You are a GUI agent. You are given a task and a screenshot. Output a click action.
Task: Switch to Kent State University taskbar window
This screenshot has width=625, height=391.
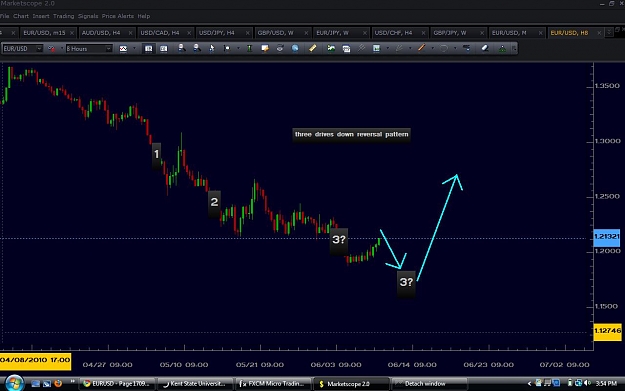[x=195, y=384]
